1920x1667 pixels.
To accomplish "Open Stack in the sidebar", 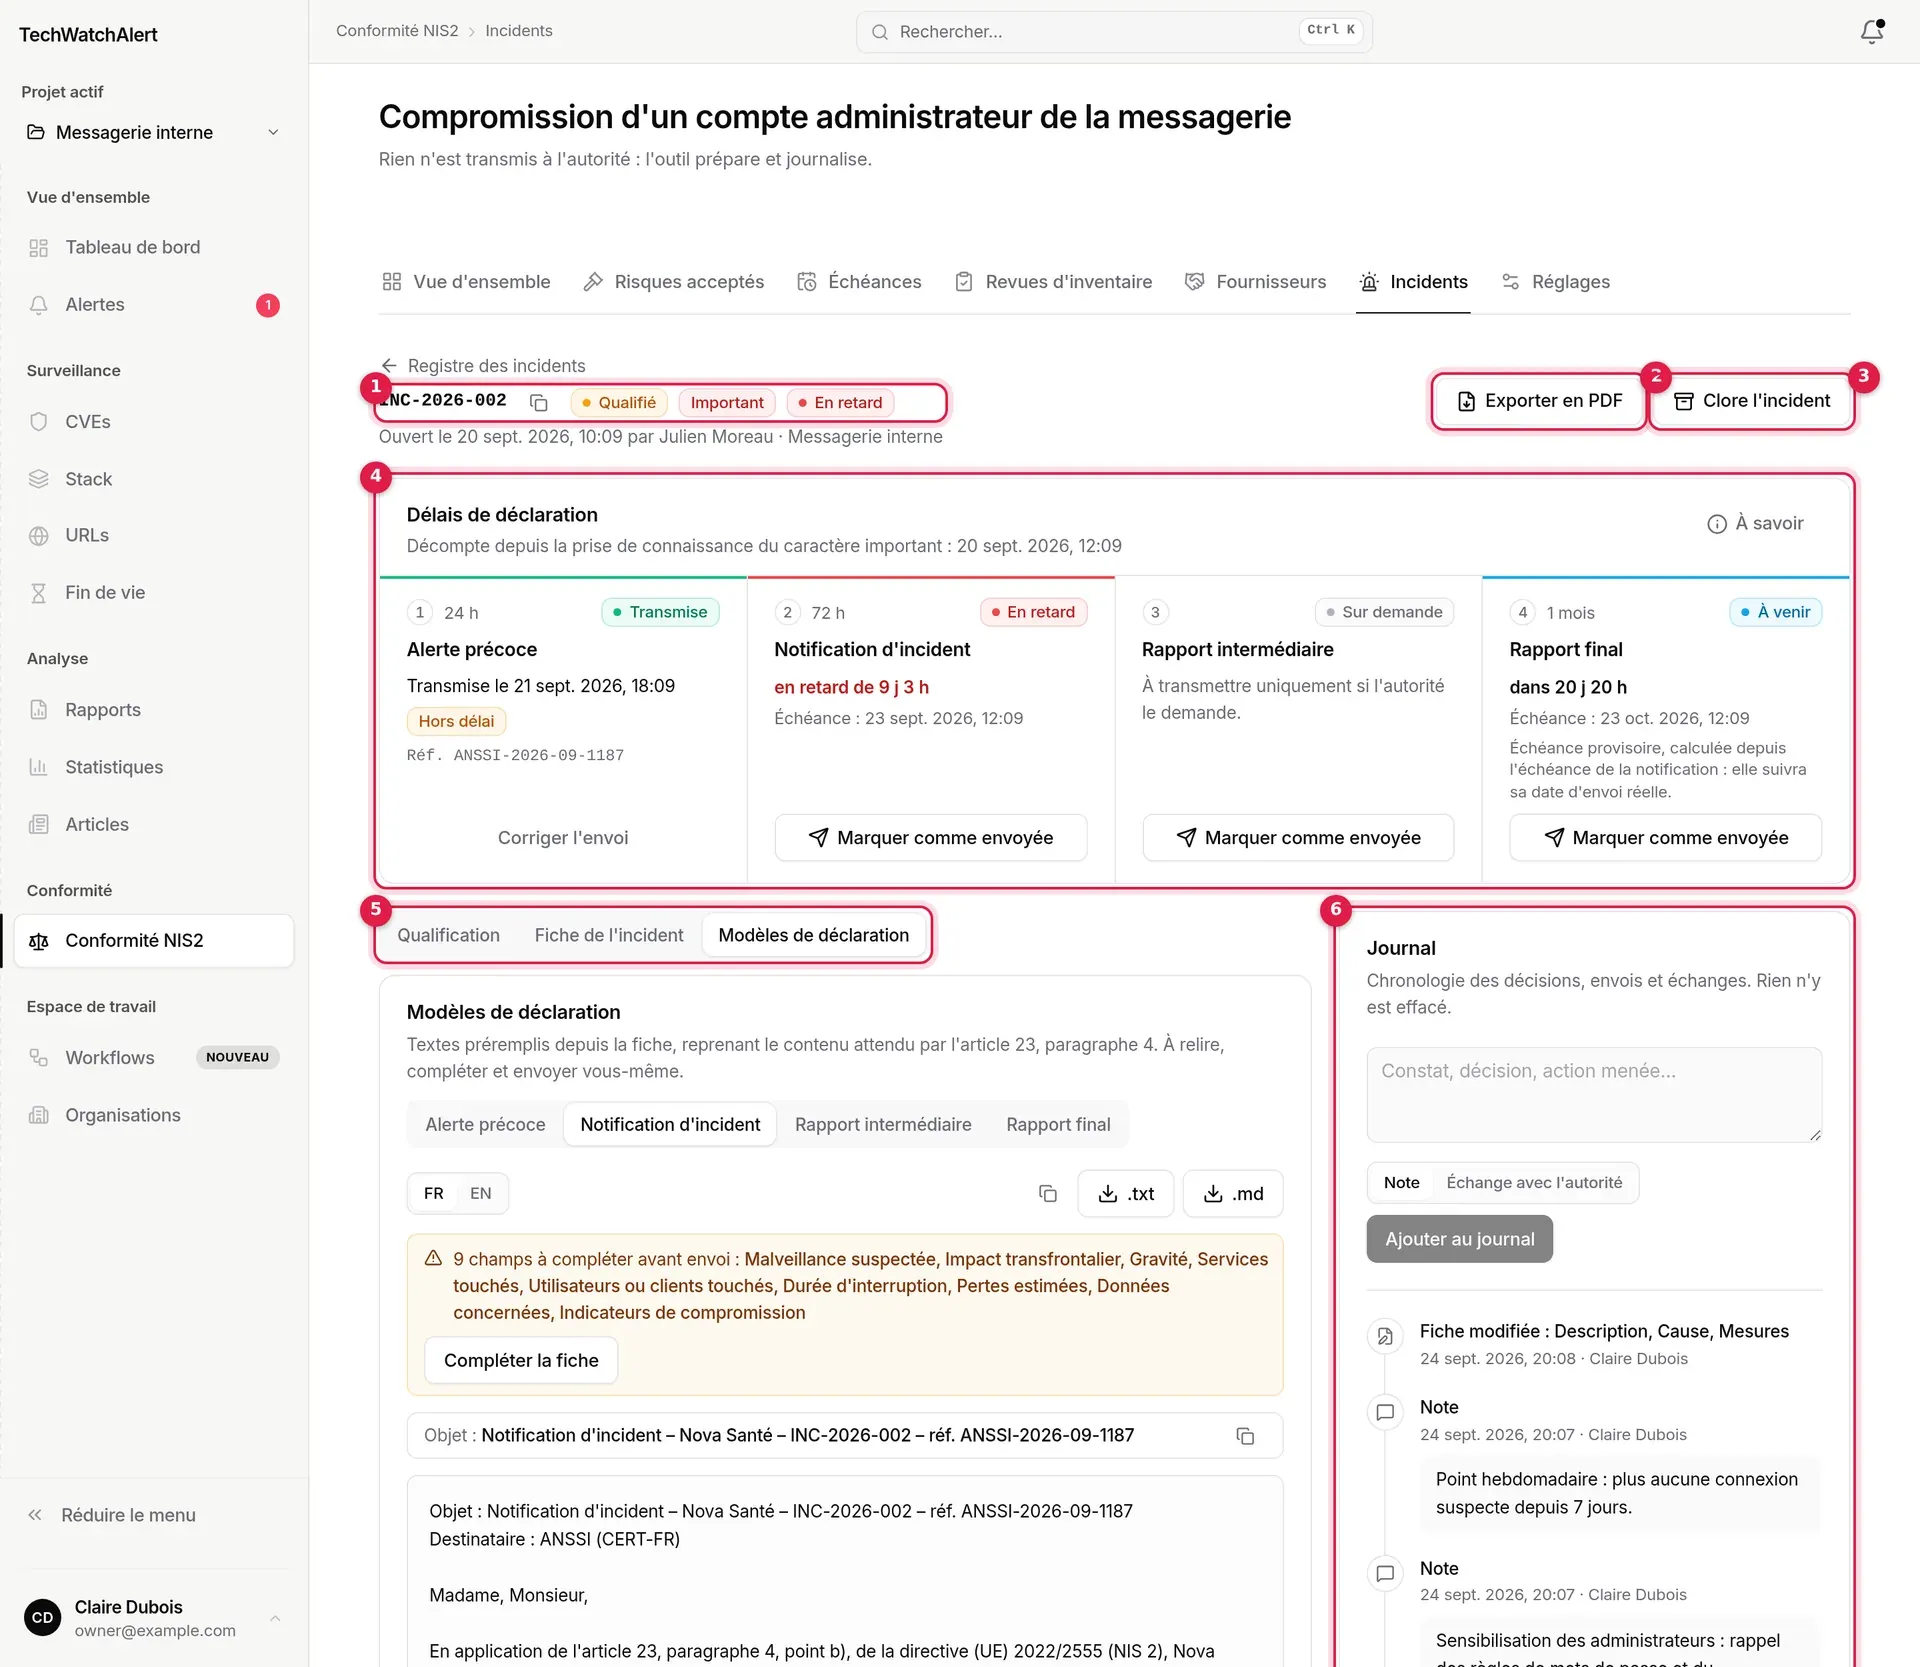I will pos(154,479).
